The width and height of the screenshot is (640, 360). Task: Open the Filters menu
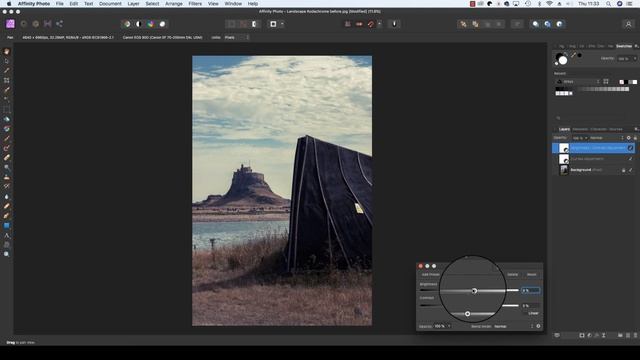(x=195, y=4)
